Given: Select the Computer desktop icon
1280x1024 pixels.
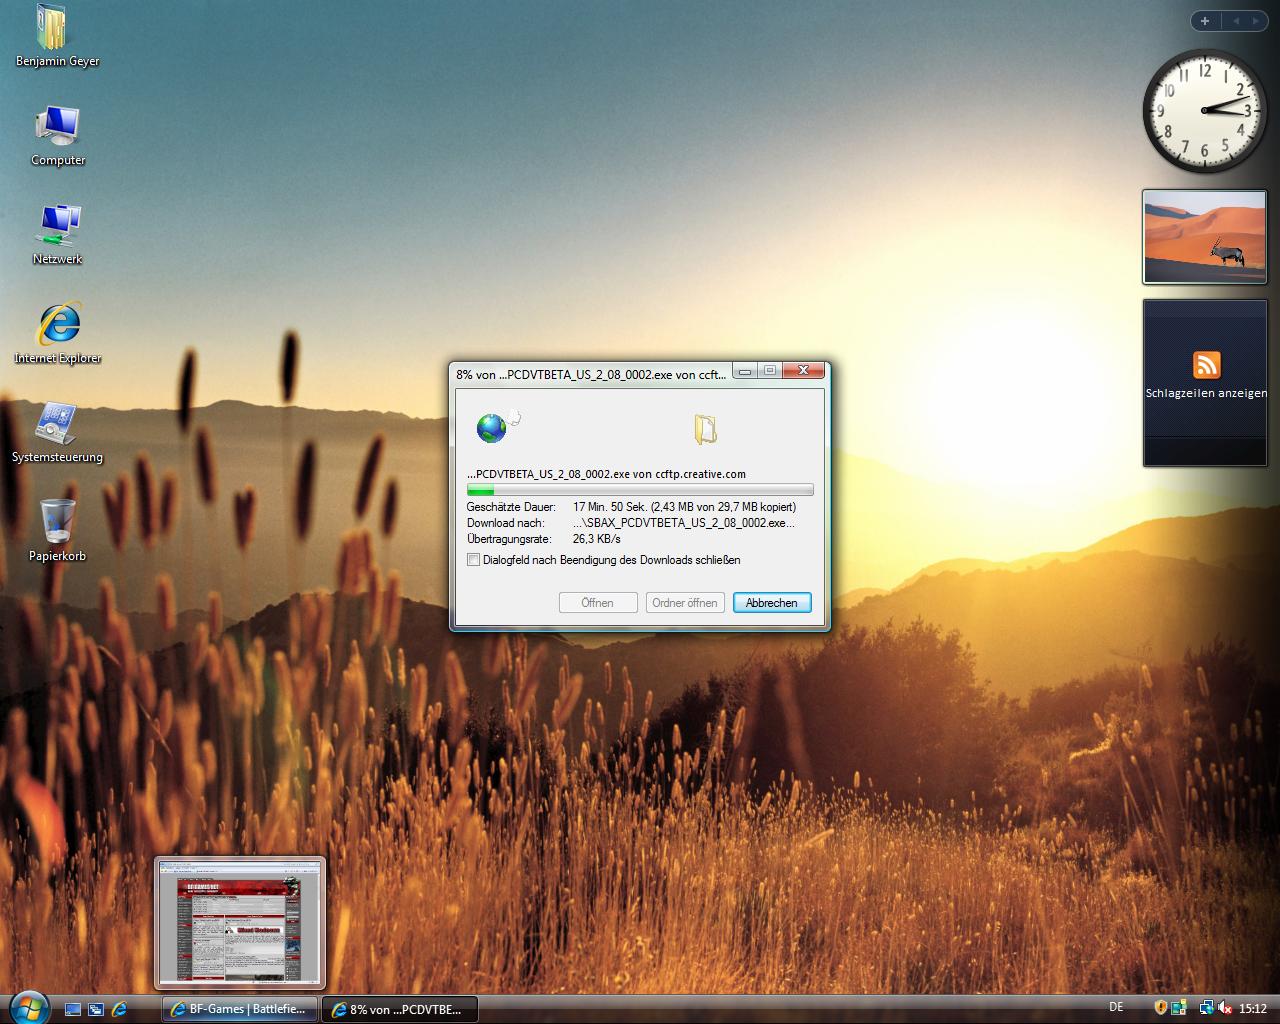Looking at the screenshot, I should pos(57,135).
